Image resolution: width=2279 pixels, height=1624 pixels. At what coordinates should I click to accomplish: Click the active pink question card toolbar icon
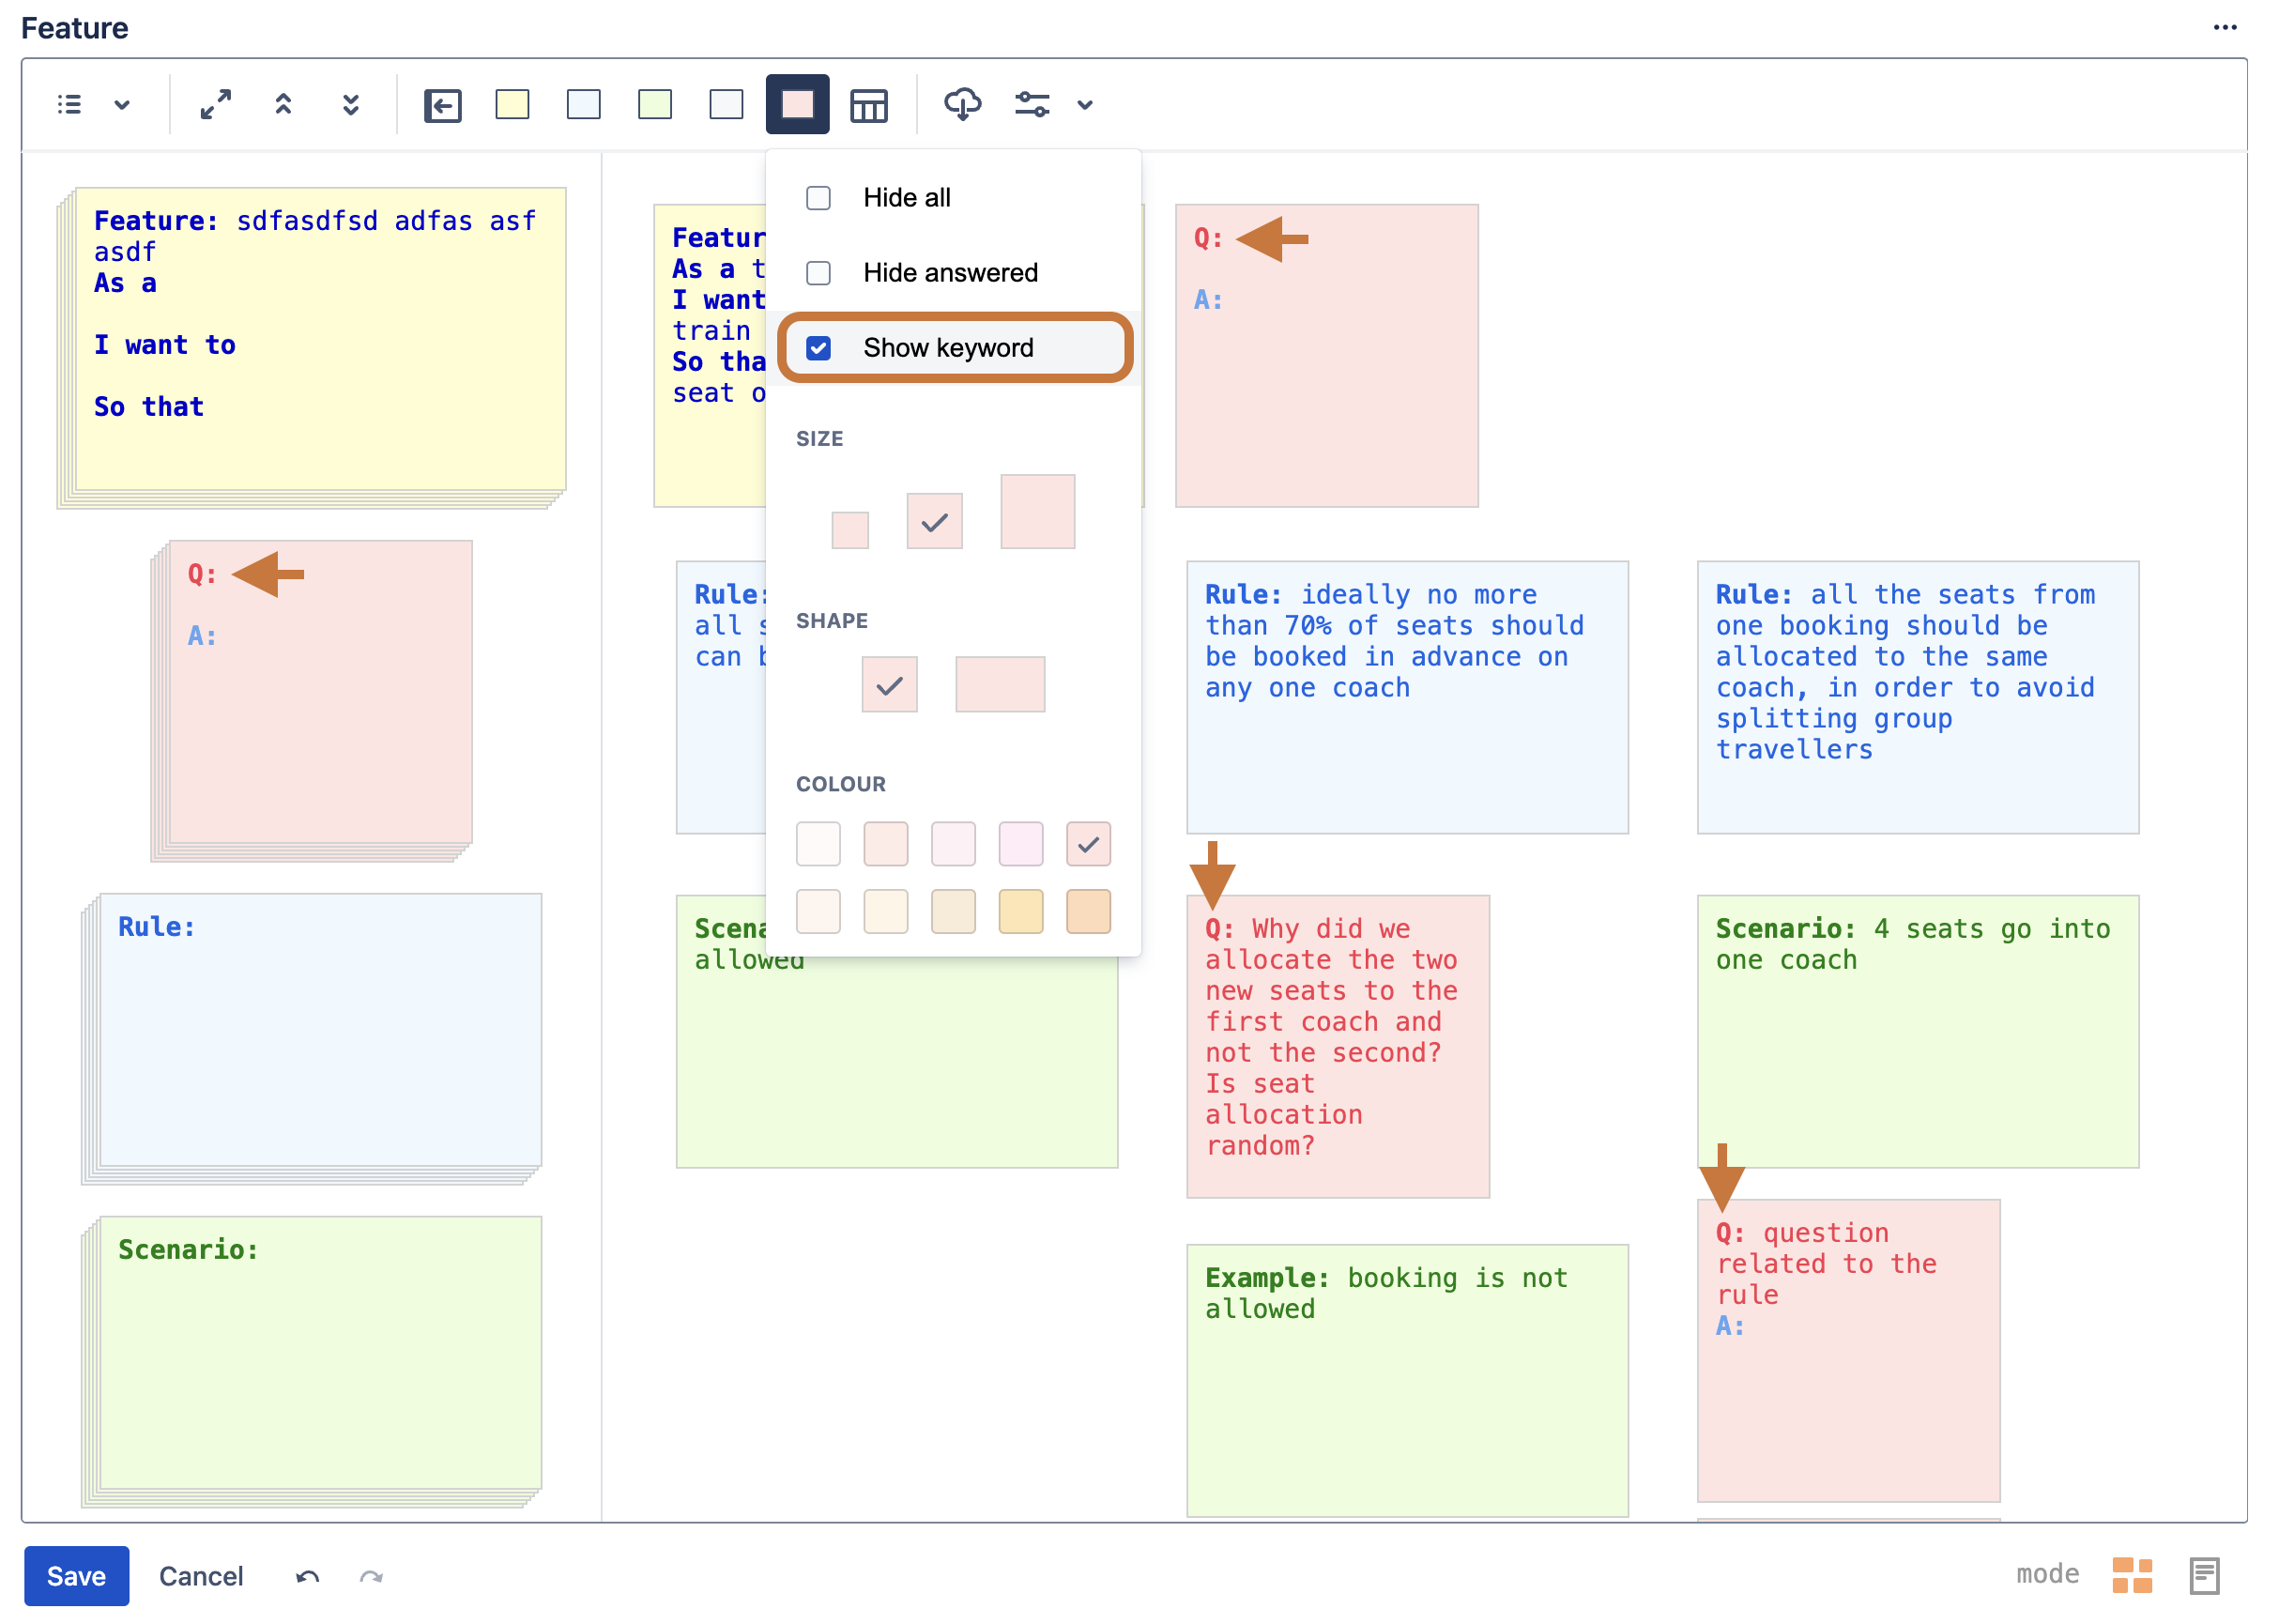tap(798, 104)
